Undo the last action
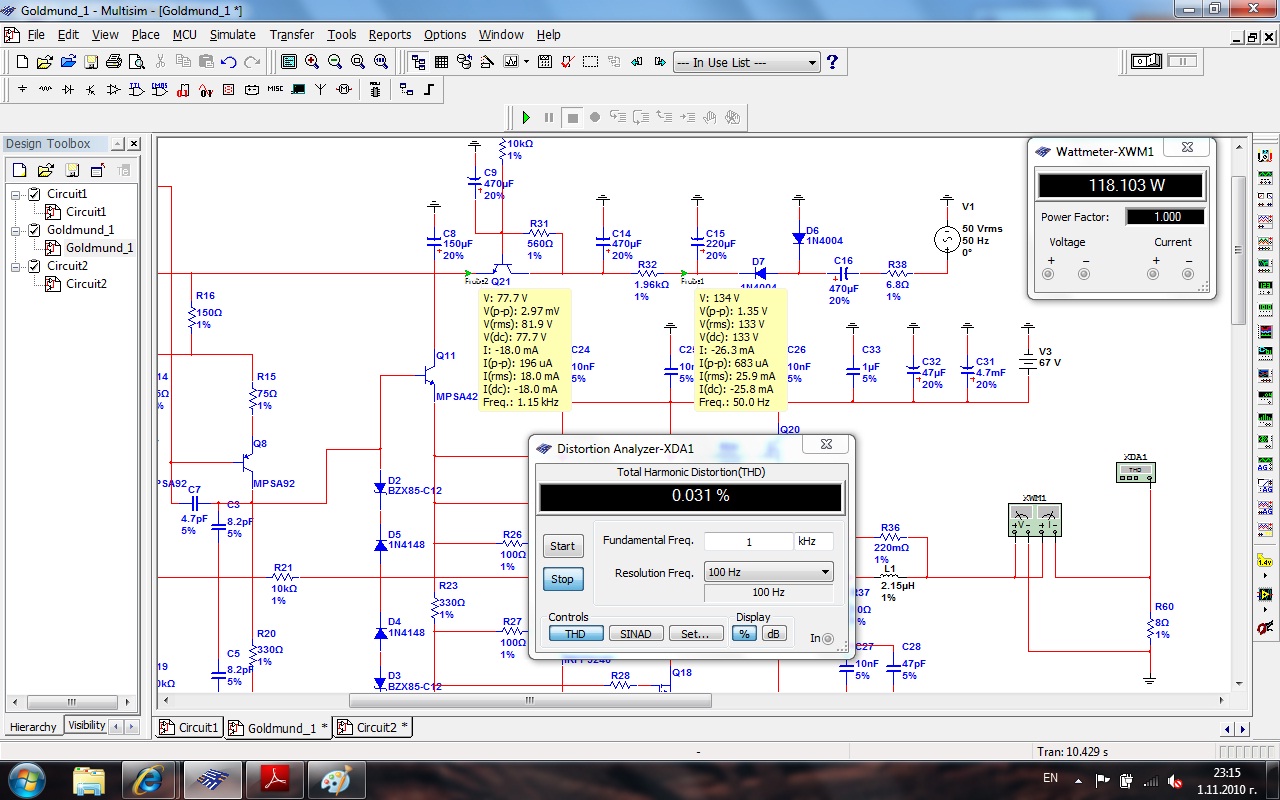Image resolution: width=1280 pixels, height=800 pixels. coord(229,62)
